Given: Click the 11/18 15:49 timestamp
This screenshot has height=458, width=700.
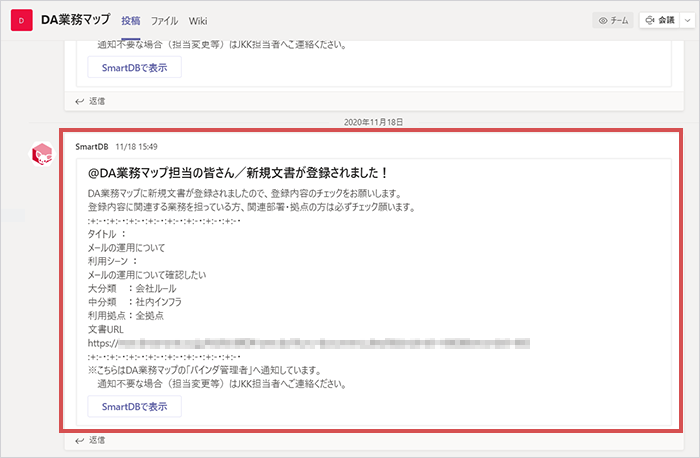Looking at the screenshot, I should (x=136, y=146).
